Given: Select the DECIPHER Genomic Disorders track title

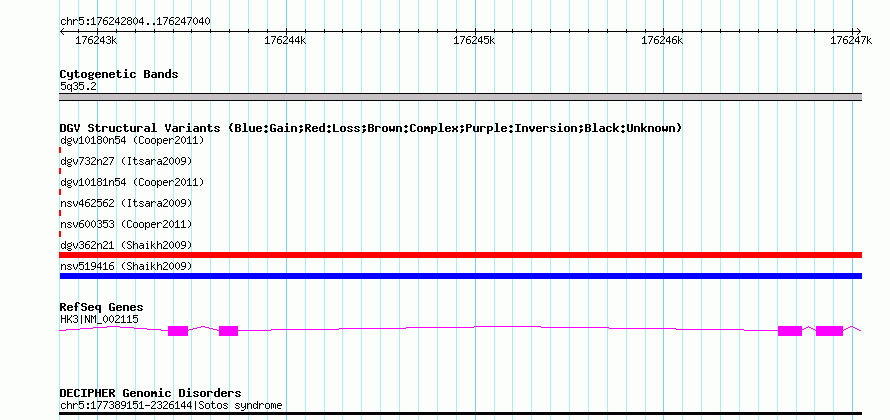Looking at the screenshot, I should point(150,393).
